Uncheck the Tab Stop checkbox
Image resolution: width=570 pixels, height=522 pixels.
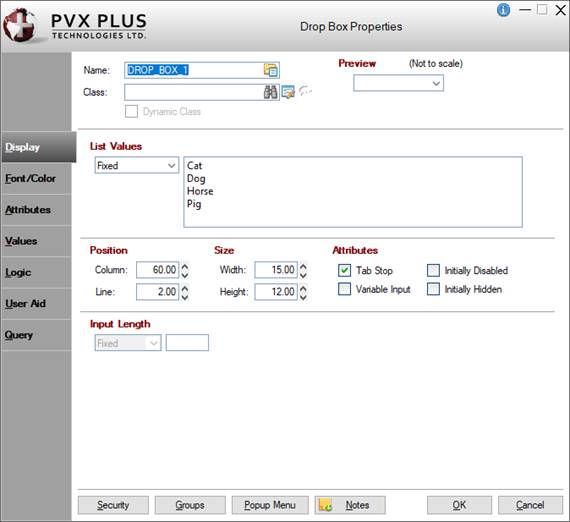tap(344, 270)
